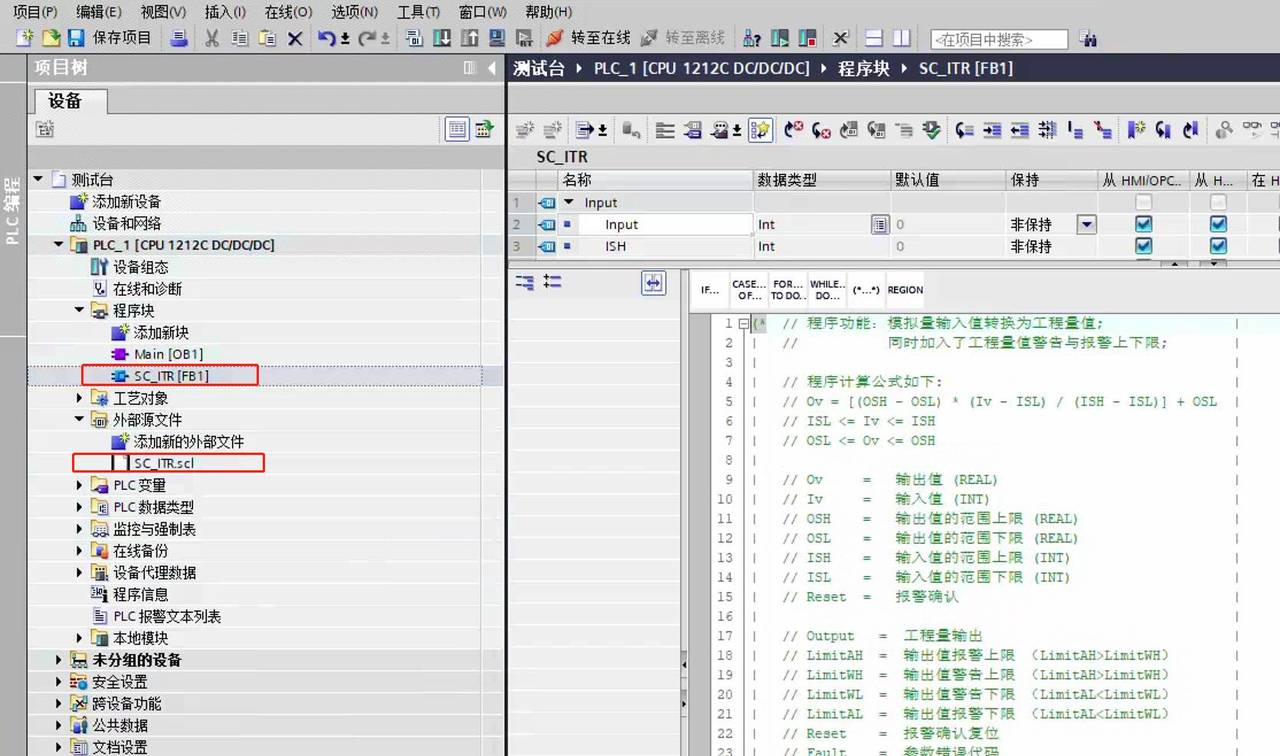Image resolution: width=1280 pixels, height=756 pixels.
Task: Insert a REGION snippet in the editor
Action: (x=905, y=290)
